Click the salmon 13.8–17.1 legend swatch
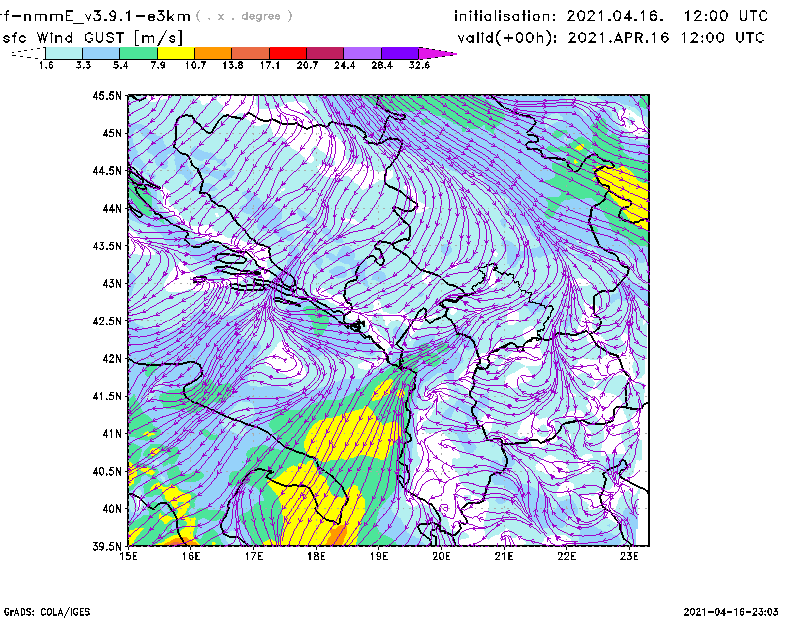 click(x=251, y=53)
